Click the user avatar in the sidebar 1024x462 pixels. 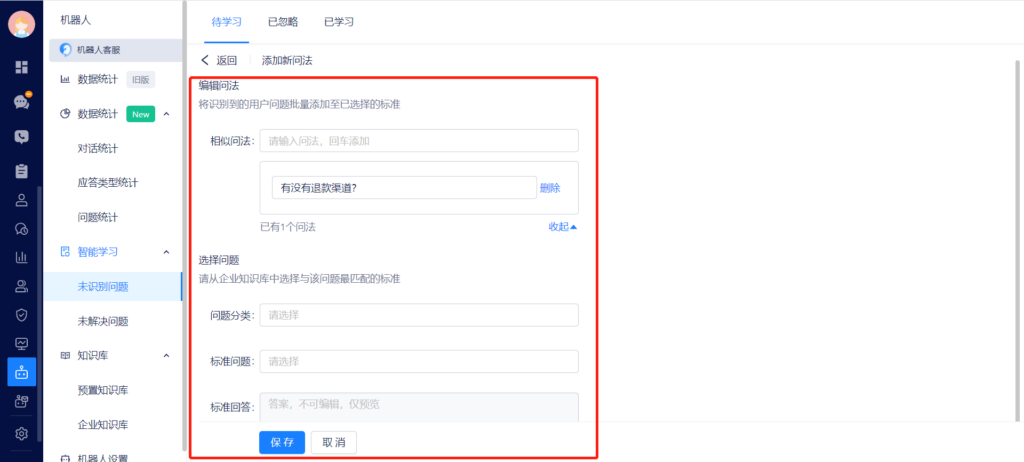pos(22,24)
